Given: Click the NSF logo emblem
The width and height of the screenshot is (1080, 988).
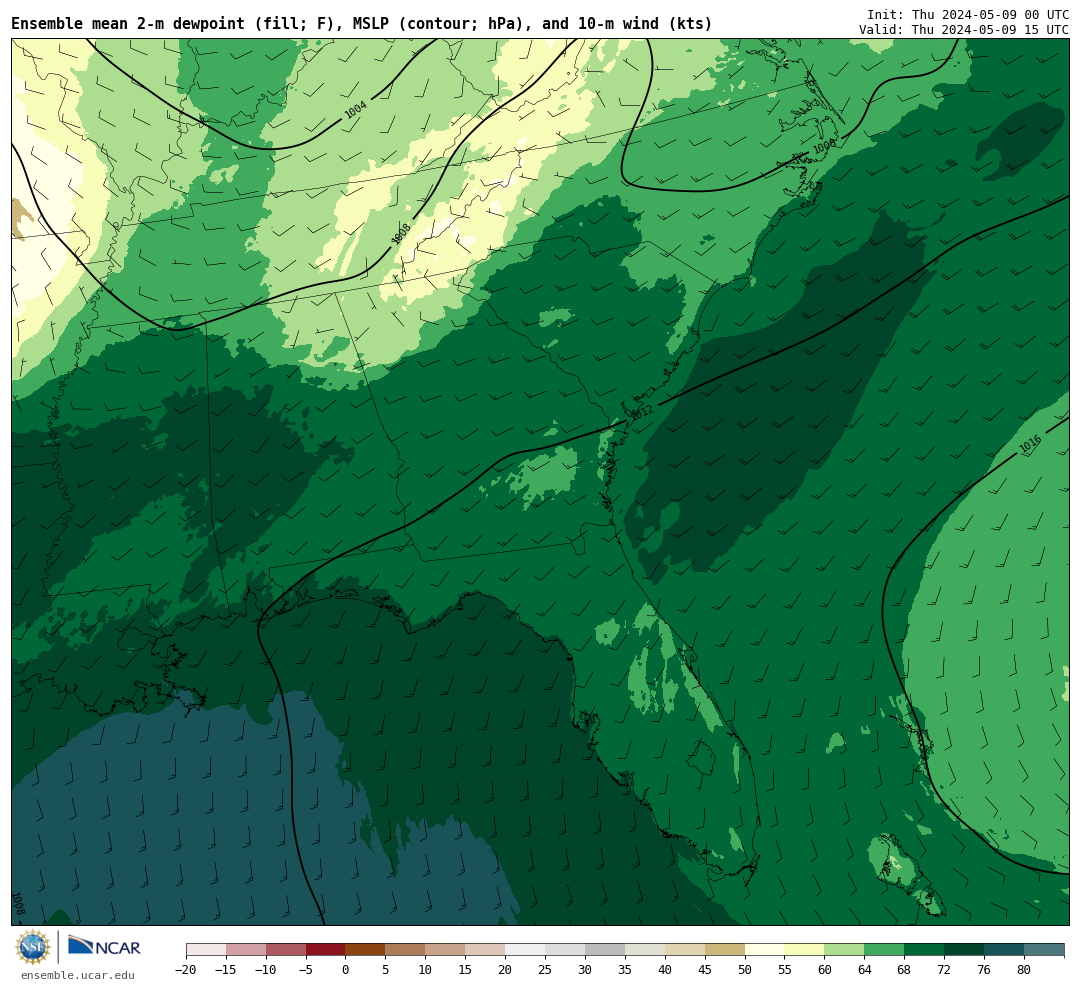Looking at the screenshot, I should pyautogui.click(x=33, y=947).
